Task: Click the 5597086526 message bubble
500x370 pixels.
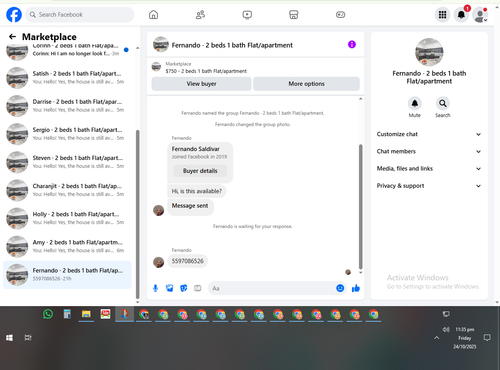Action: tap(188, 261)
